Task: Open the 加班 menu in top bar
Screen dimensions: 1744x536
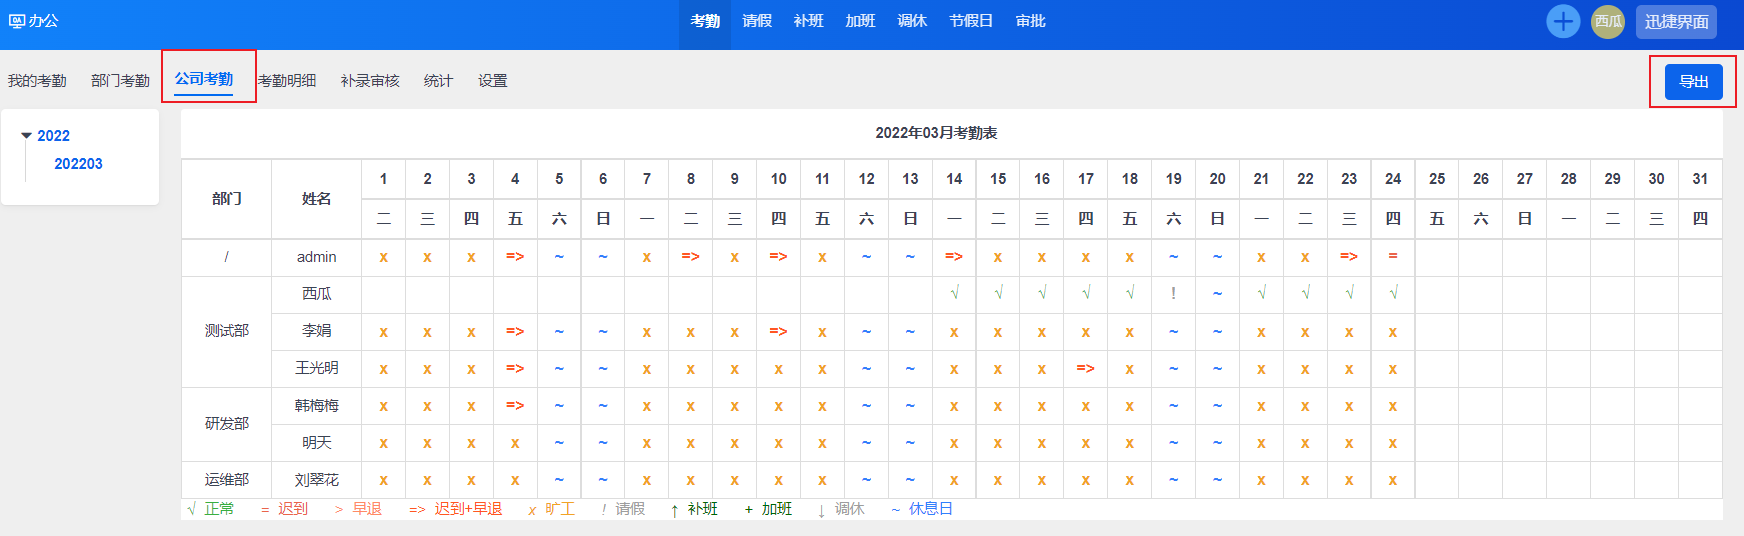Action: (x=860, y=21)
